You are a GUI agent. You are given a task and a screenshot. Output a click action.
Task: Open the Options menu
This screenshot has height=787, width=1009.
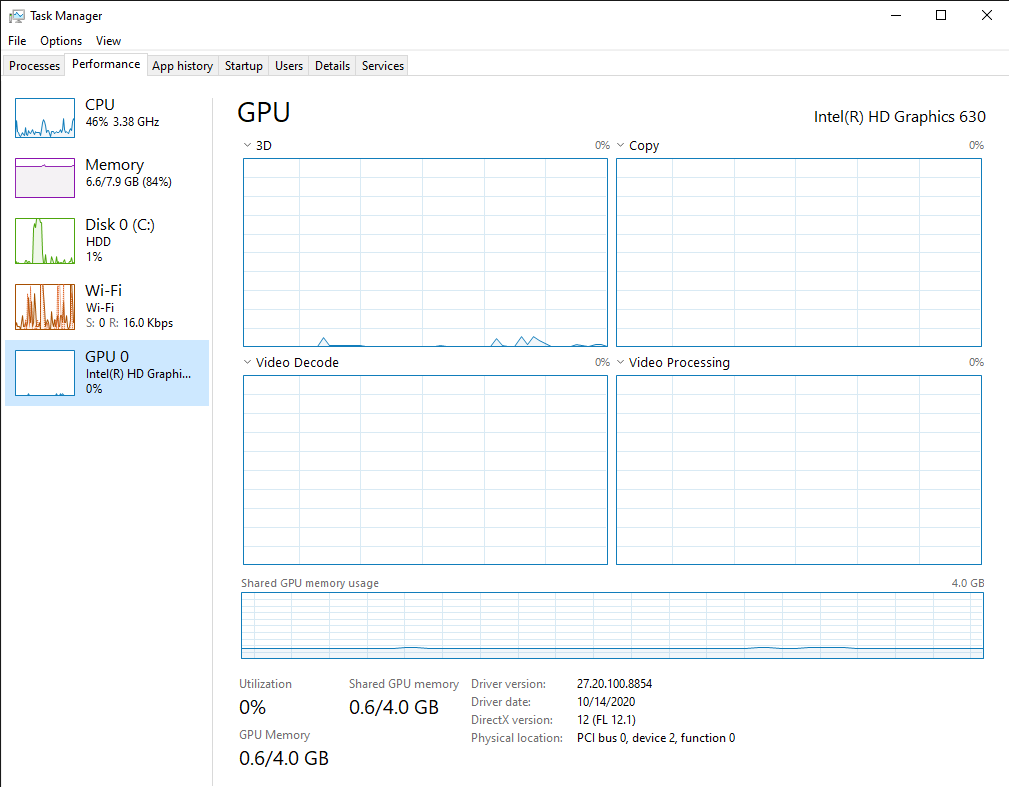point(61,41)
